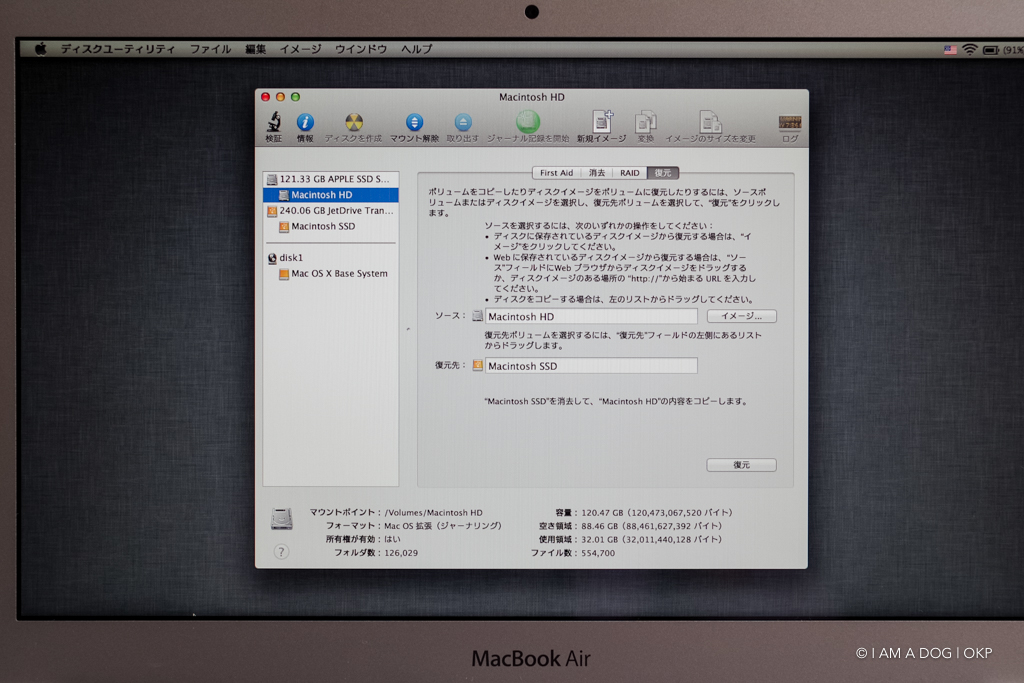Screen dimensions: 1024x683
Task: Click the Verify (検証) microscope toolbar icon
Action: 274,121
